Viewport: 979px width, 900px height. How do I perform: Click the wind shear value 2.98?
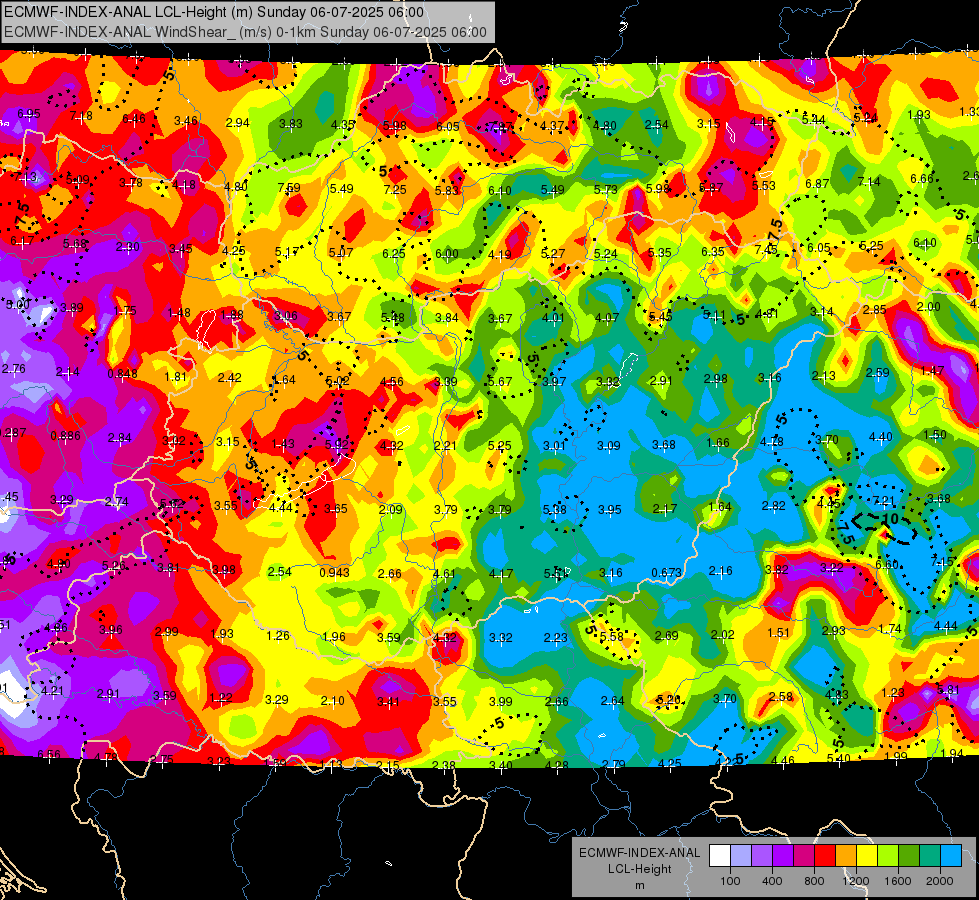pos(716,378)
